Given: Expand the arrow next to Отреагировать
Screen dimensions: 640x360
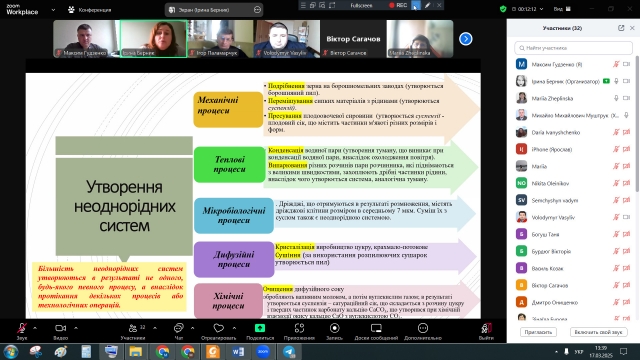Looking at the screenshot, I should pyautogui.click(x=234, y=328).
